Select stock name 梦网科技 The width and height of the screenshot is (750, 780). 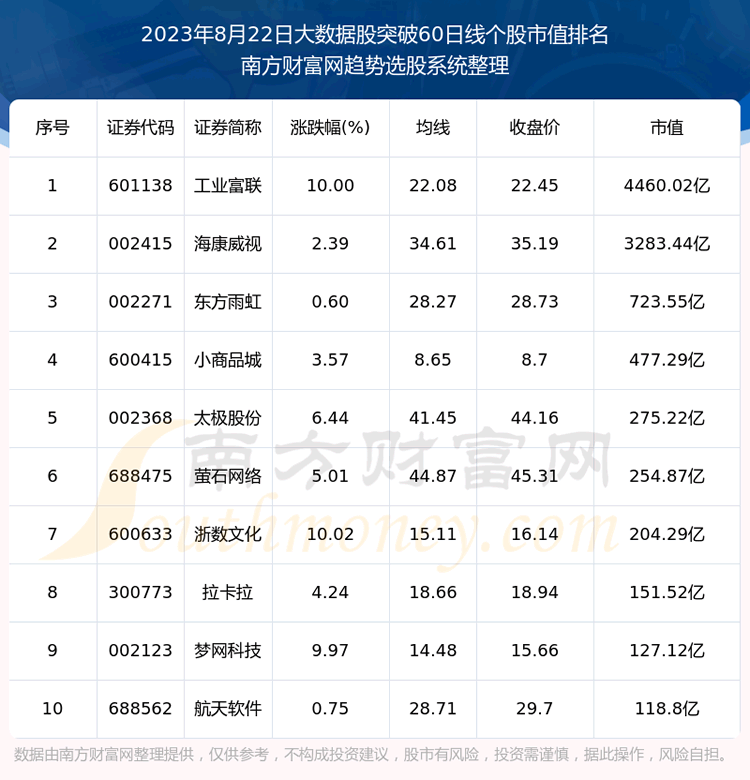pos(228,651)
